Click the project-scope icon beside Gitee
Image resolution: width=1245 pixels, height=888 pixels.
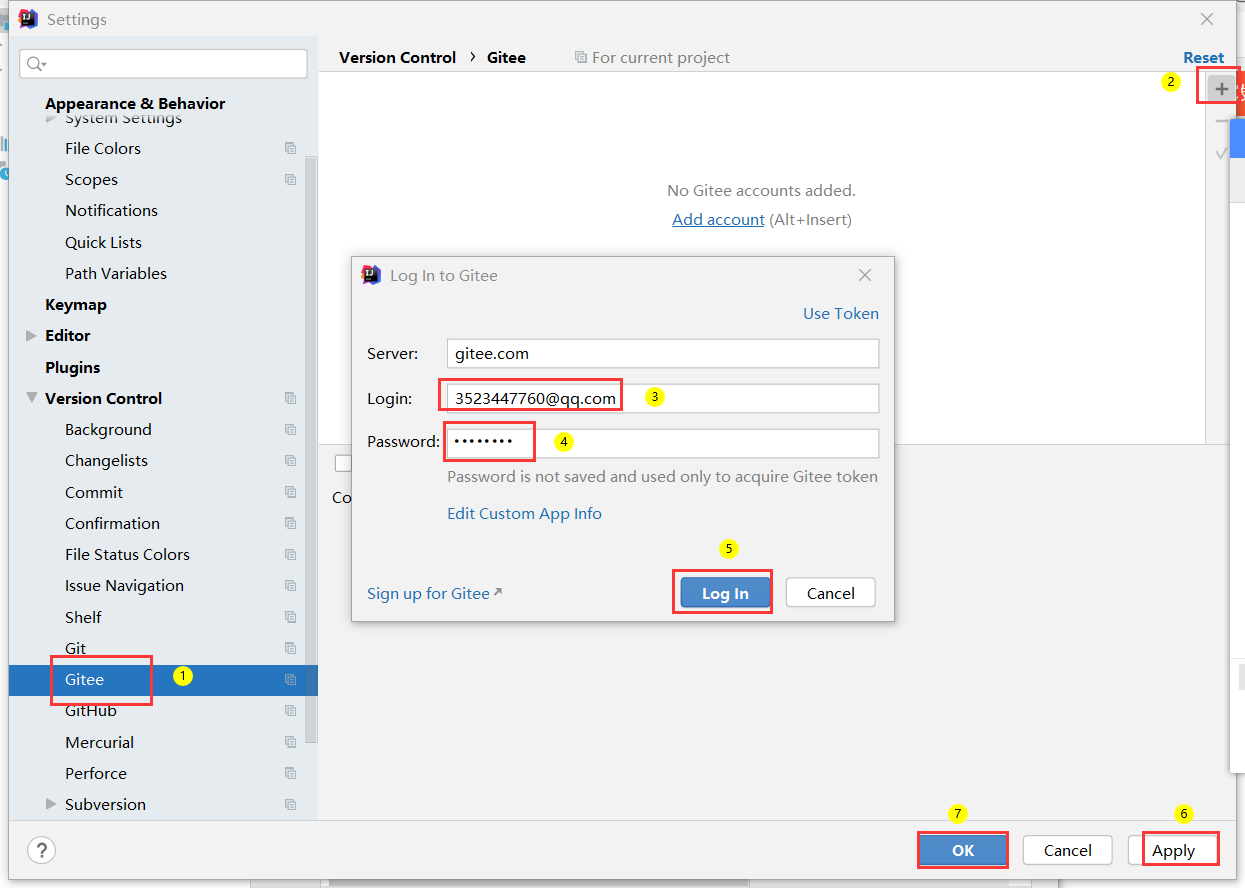tap(290, 680)
